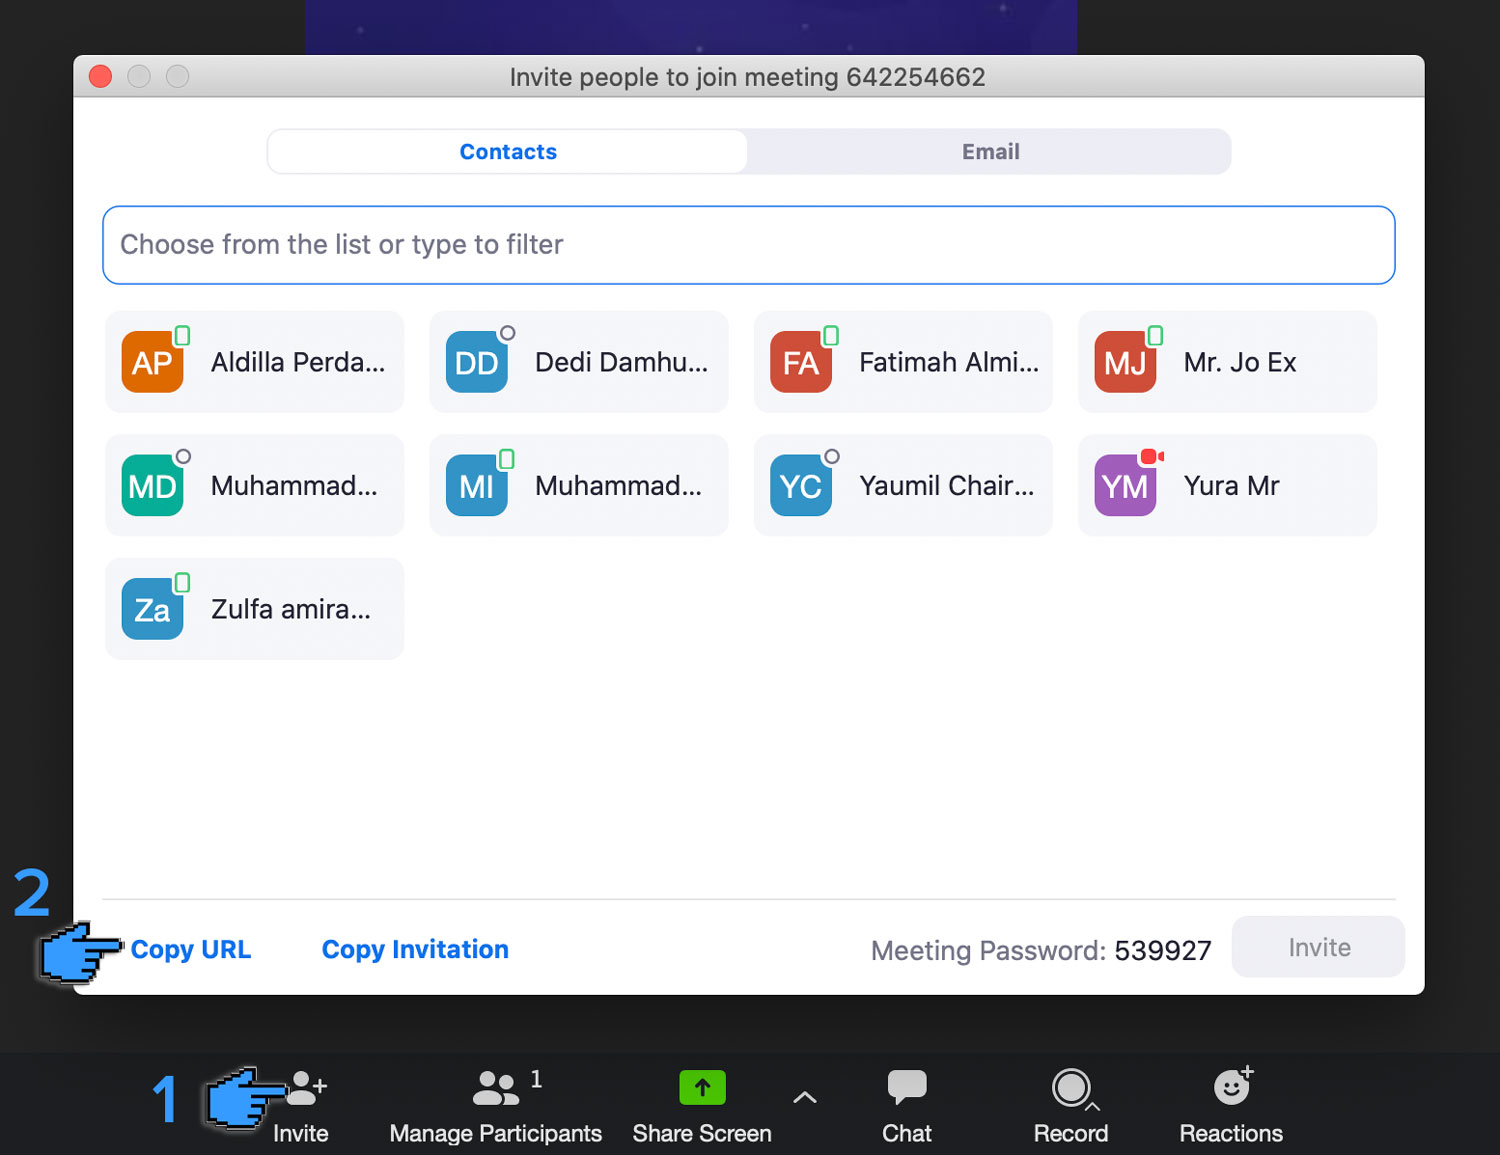Open the Reactions picker

tap(1231, 1100)
